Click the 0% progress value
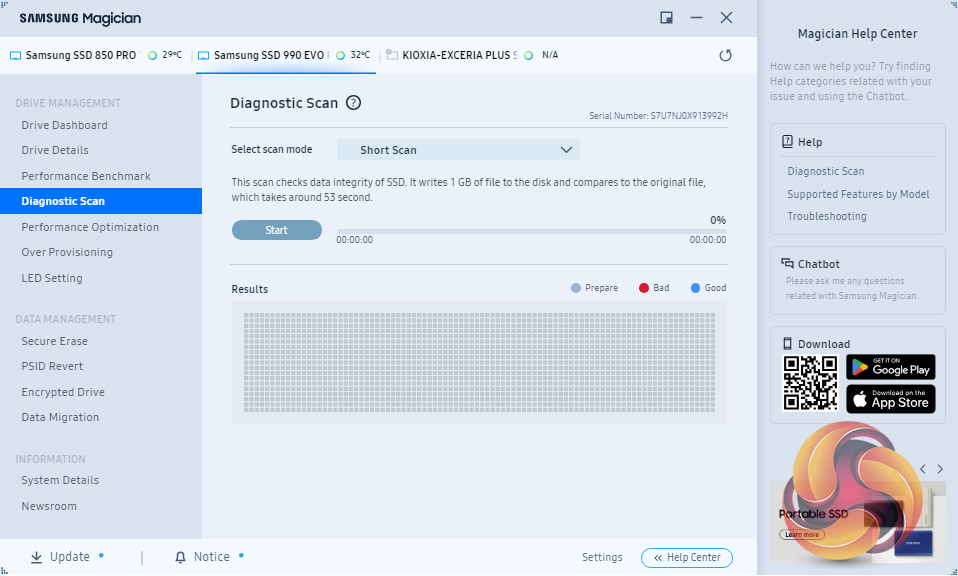The height and width of the screenshot is (576, 958). click(718, 220)
